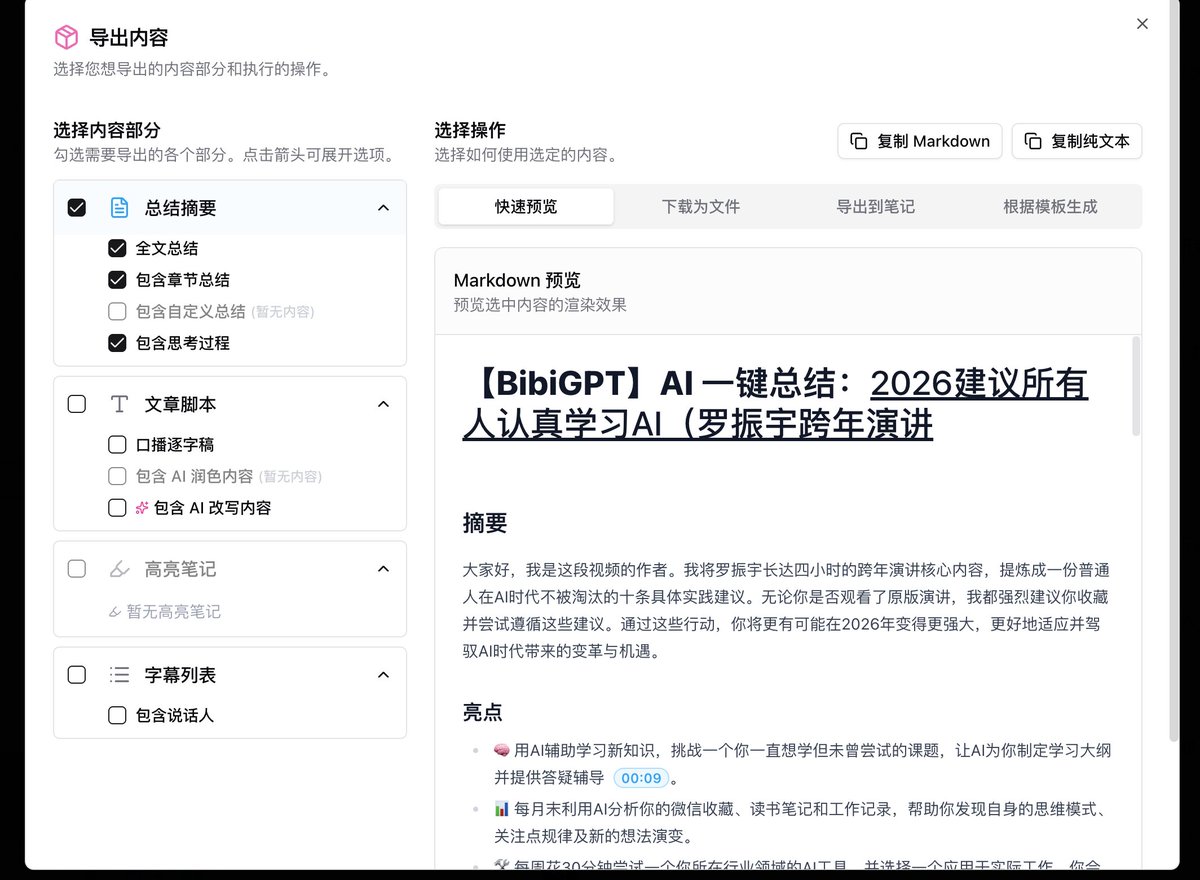This screenshot has height=880, width=1200.
Task: Uncheck the 全文总结 checkbox
Action: [117, 248]
